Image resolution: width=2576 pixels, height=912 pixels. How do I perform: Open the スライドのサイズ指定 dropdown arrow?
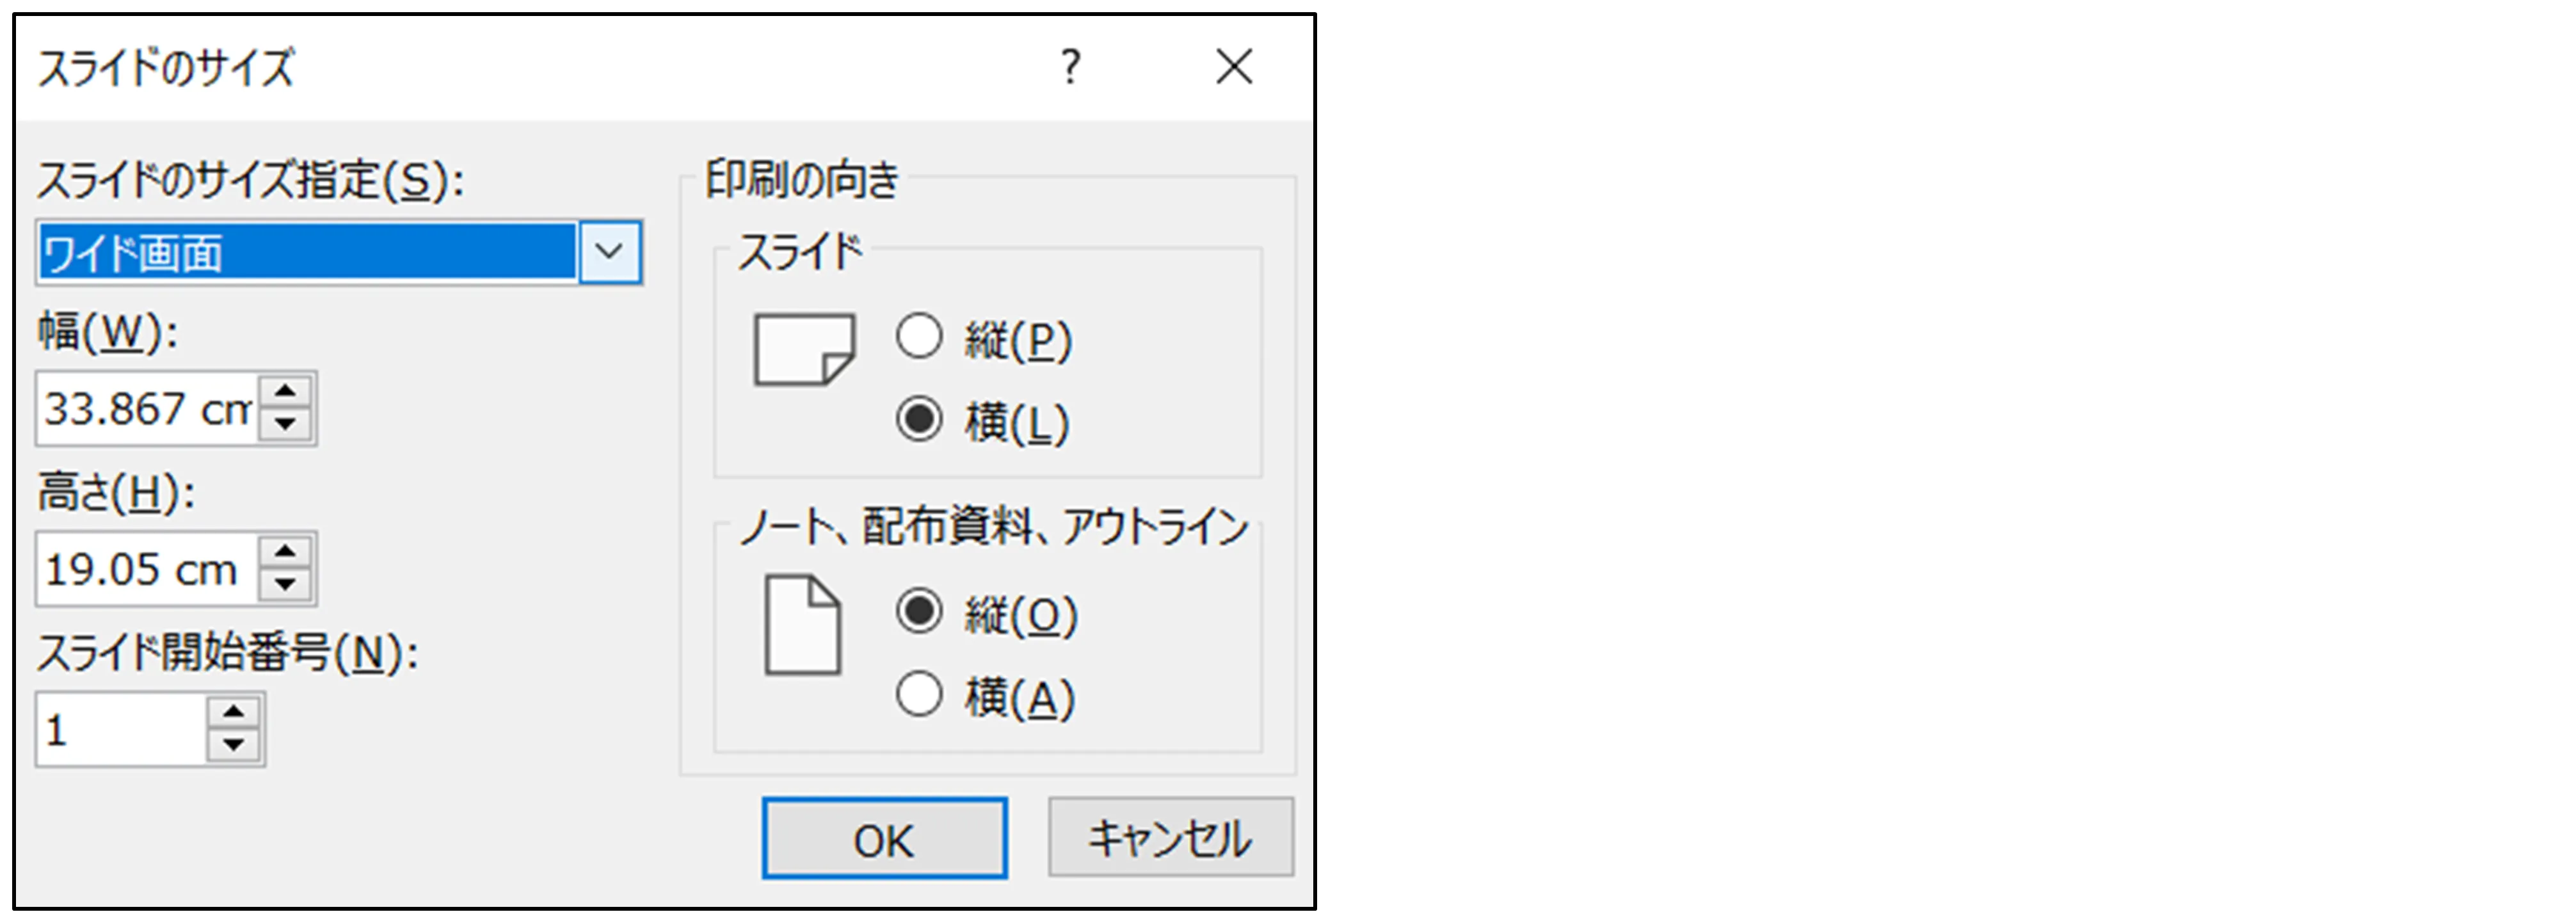pyautogui.click(x=609, y=252)
